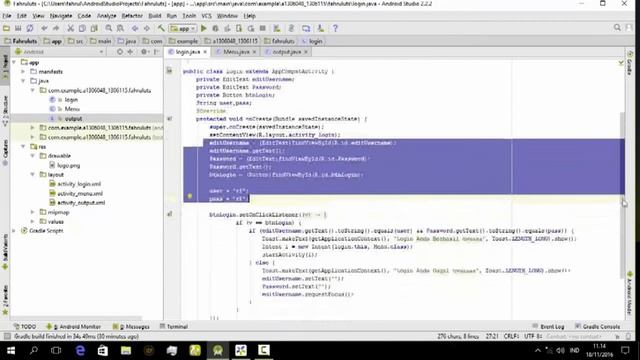Close the output.java tab
This screenshot has width=640, height=360.
[305, 52]
